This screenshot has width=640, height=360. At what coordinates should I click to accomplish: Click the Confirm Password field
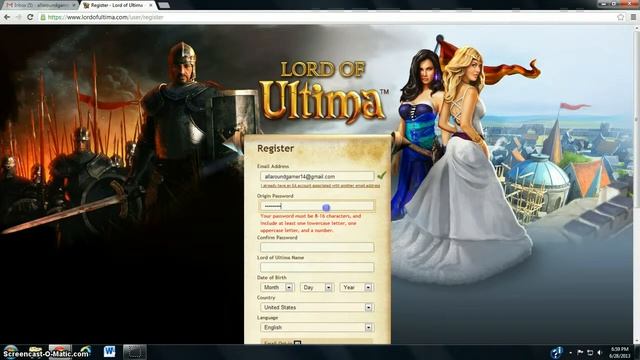click(317, 247)
